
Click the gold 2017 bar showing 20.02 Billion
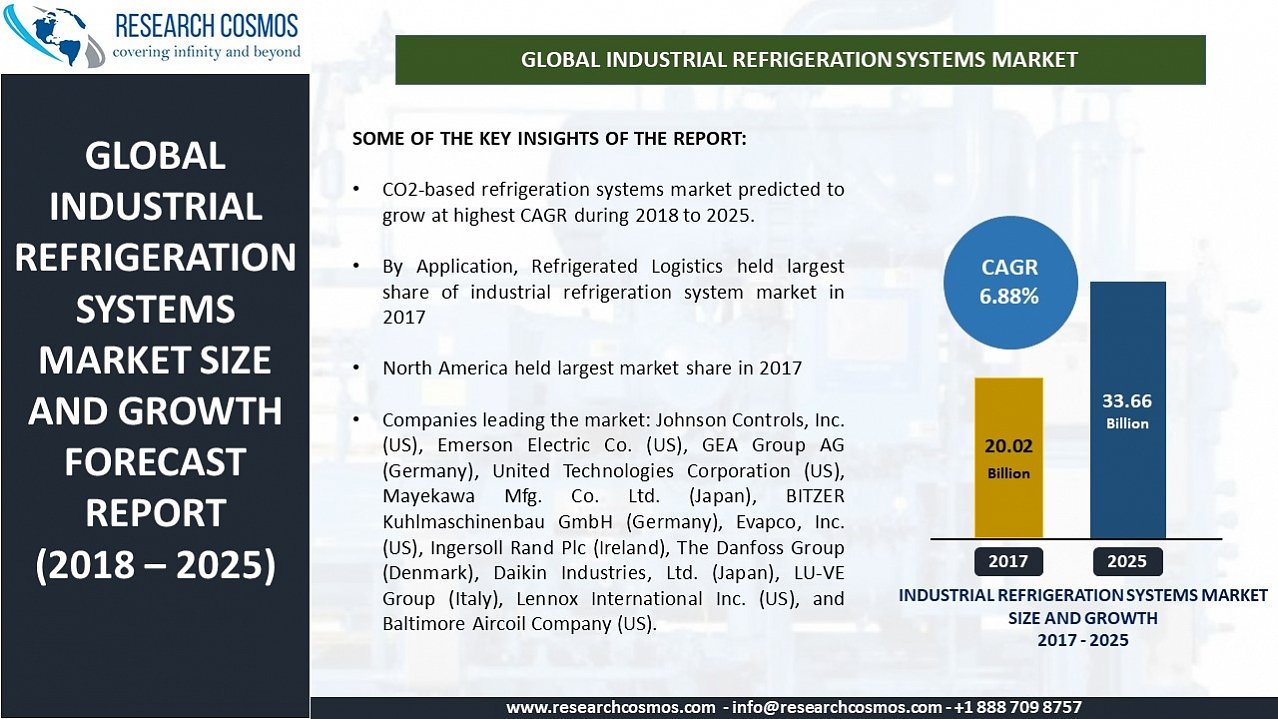(1008, 457)
